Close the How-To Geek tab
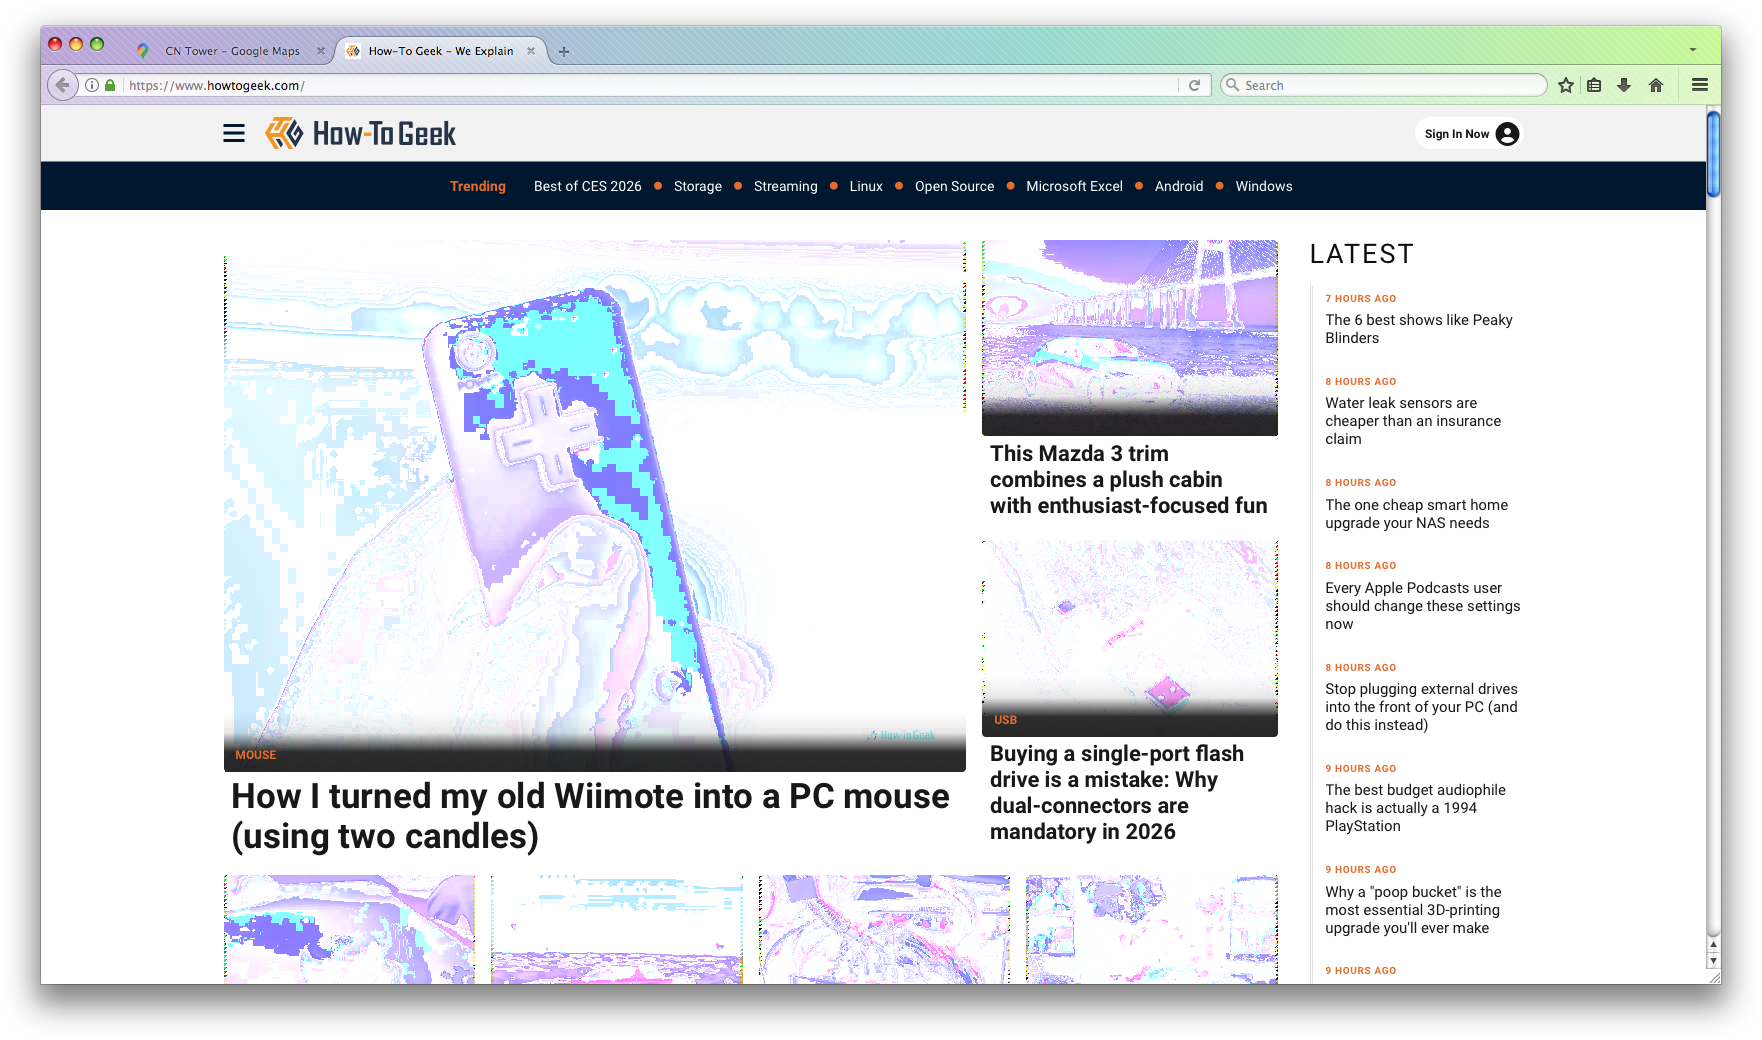Viewport: 1762px width, 1040px height. pyautogui.click(x=531, y=51)
